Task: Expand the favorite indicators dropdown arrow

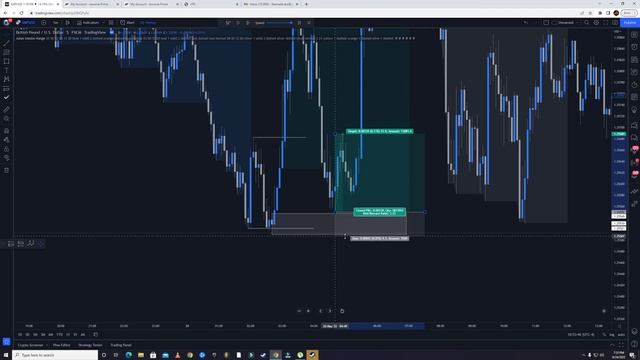Action: 103,22
